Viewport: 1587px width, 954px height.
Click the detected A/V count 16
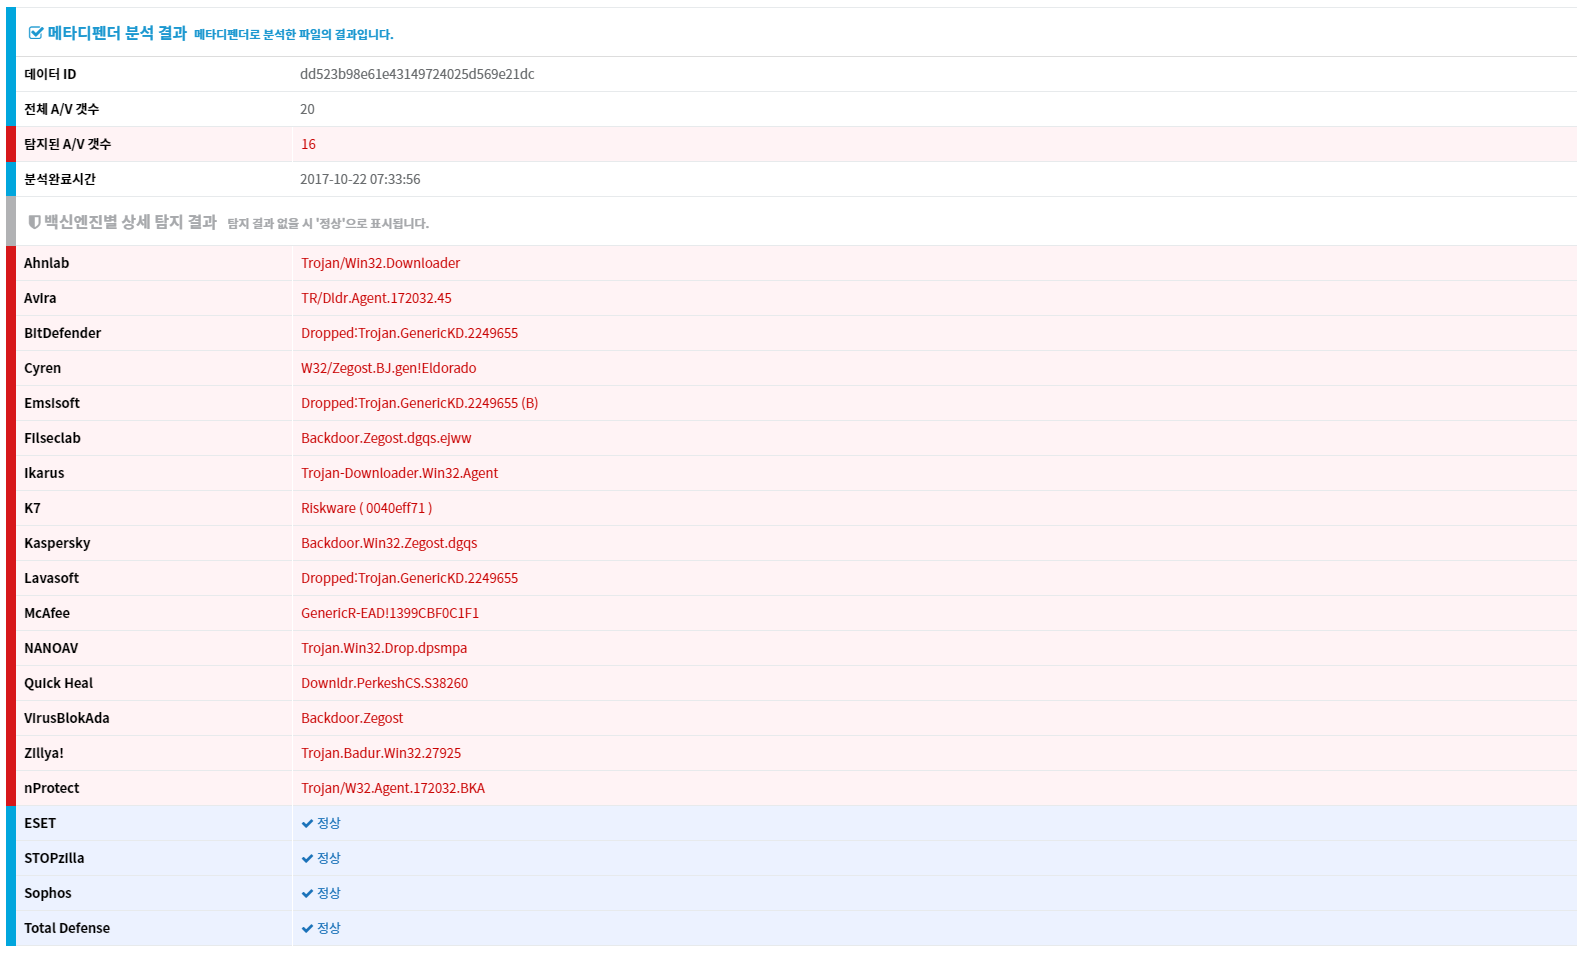(308, 144)
